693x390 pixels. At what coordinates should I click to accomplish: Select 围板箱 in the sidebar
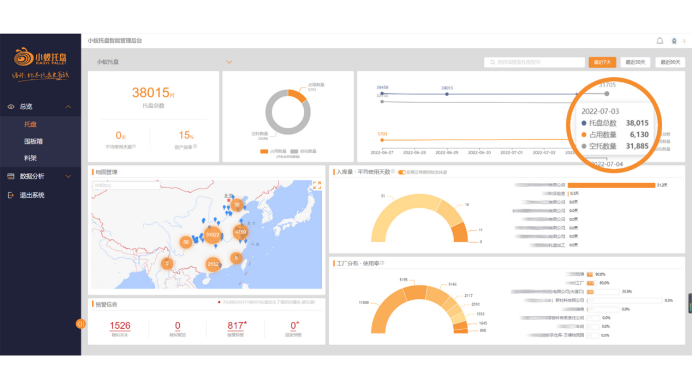point(33,141)
